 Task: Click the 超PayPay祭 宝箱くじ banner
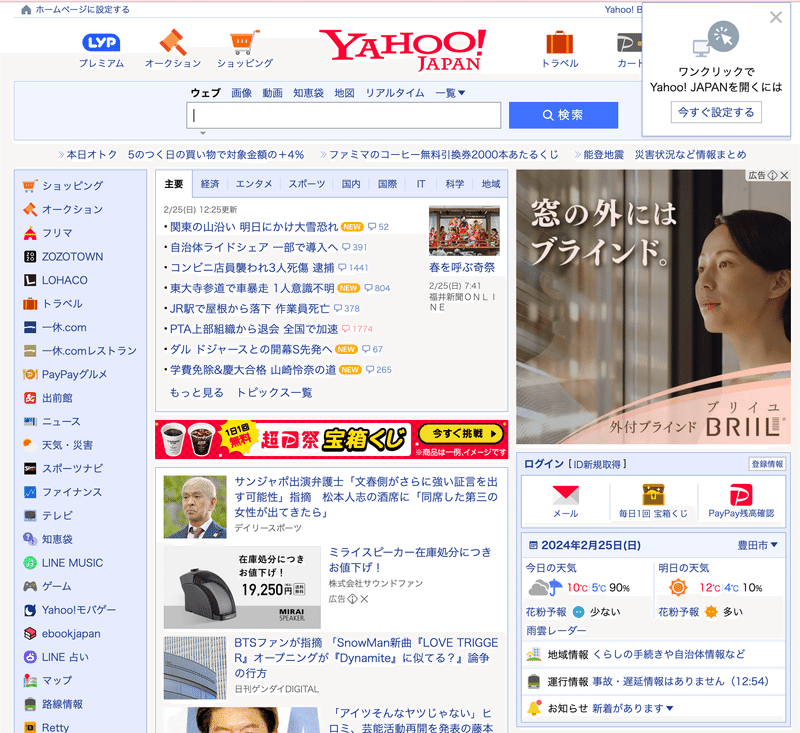[331, 439]
